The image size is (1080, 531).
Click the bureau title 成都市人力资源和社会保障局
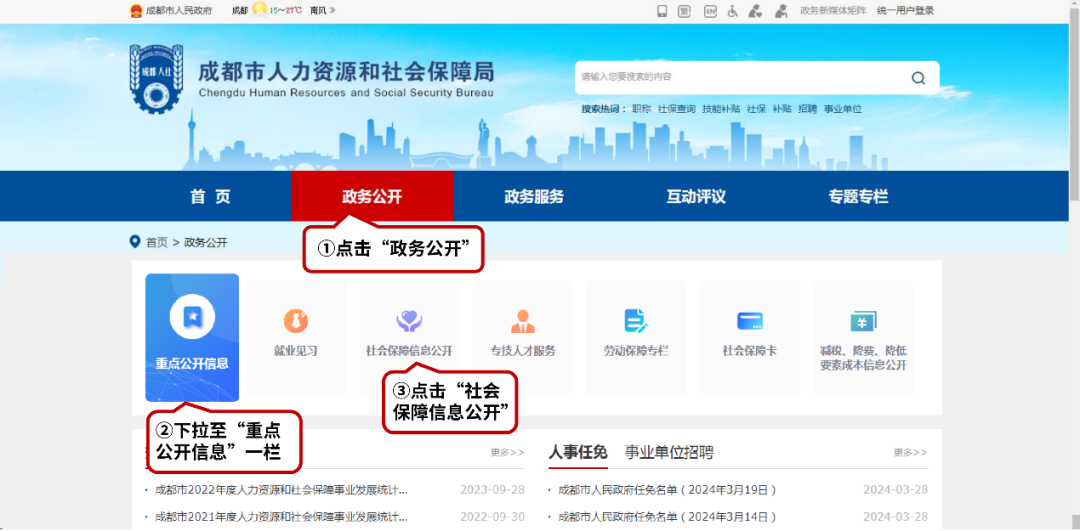pos(346,72)
